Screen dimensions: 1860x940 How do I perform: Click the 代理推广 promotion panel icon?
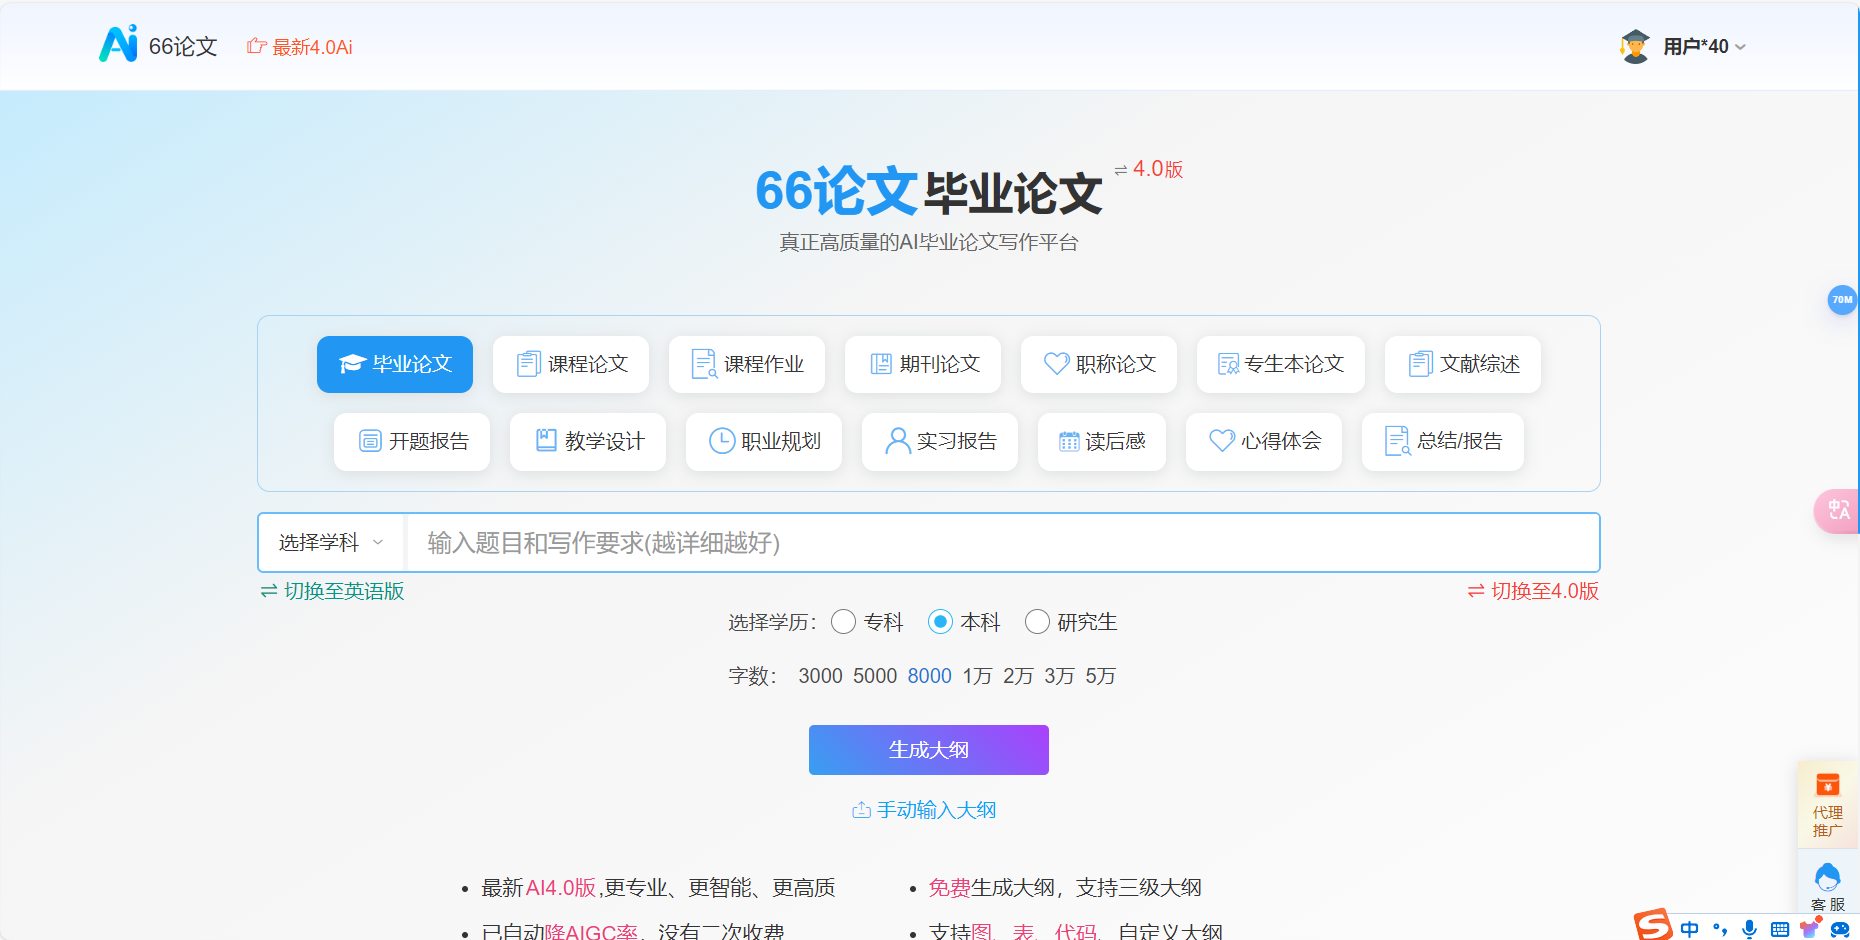pos(1828,783)
